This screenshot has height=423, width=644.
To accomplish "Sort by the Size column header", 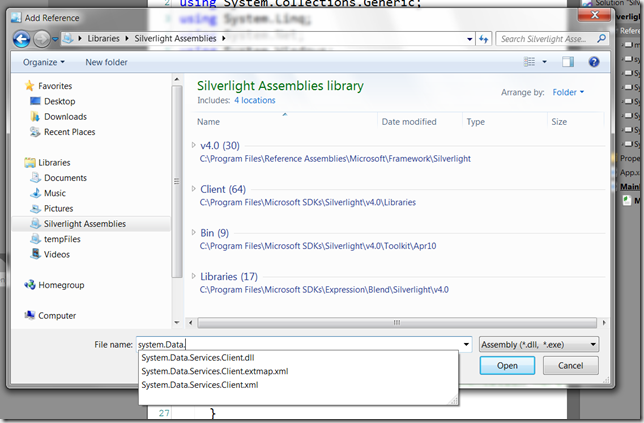I will tap(559, 122).
